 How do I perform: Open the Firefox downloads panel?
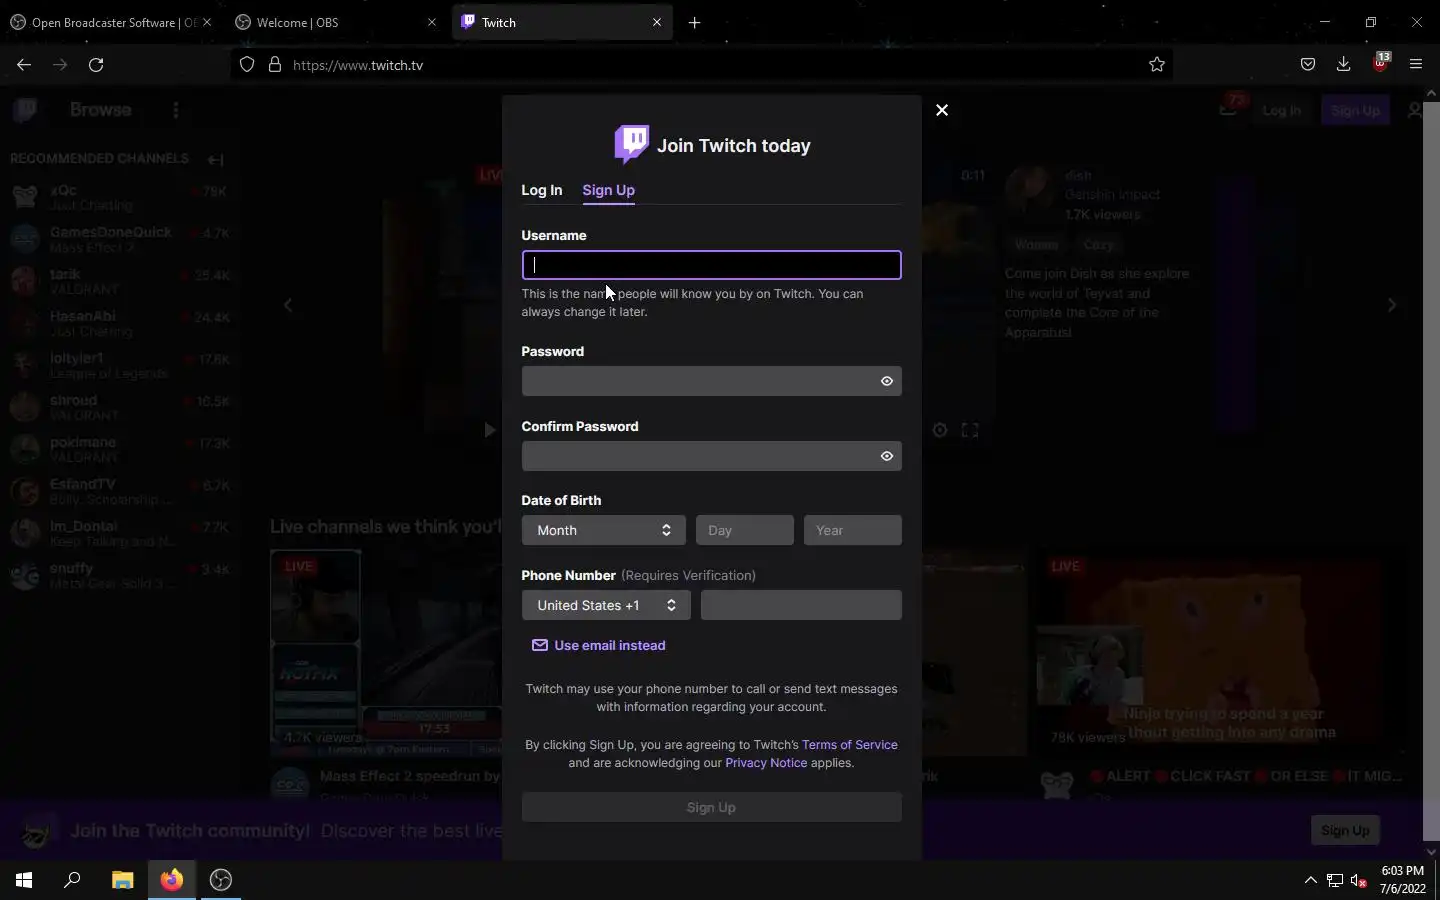tap(1344, 64)
